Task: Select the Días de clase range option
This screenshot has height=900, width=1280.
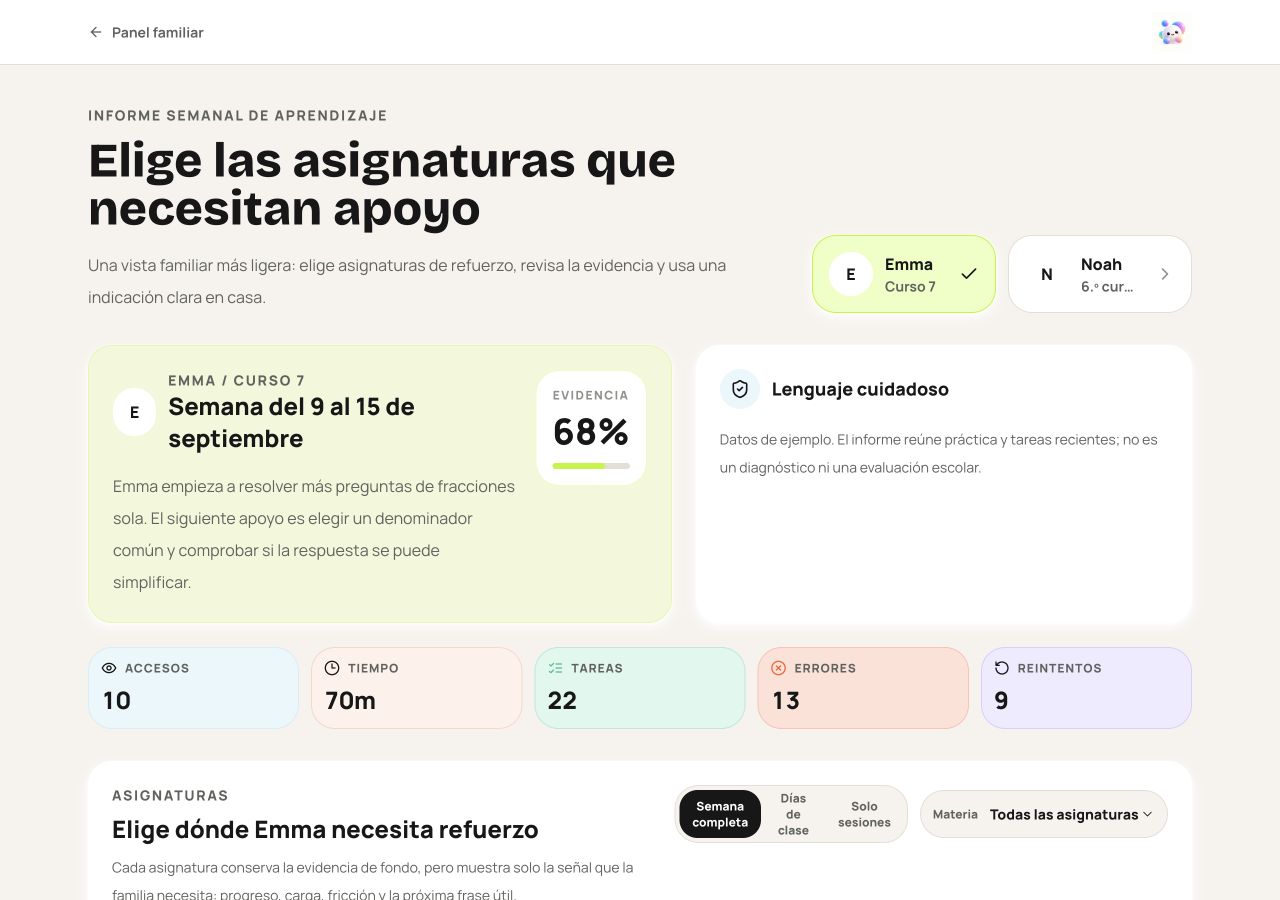Action: (x=793, y=814)
